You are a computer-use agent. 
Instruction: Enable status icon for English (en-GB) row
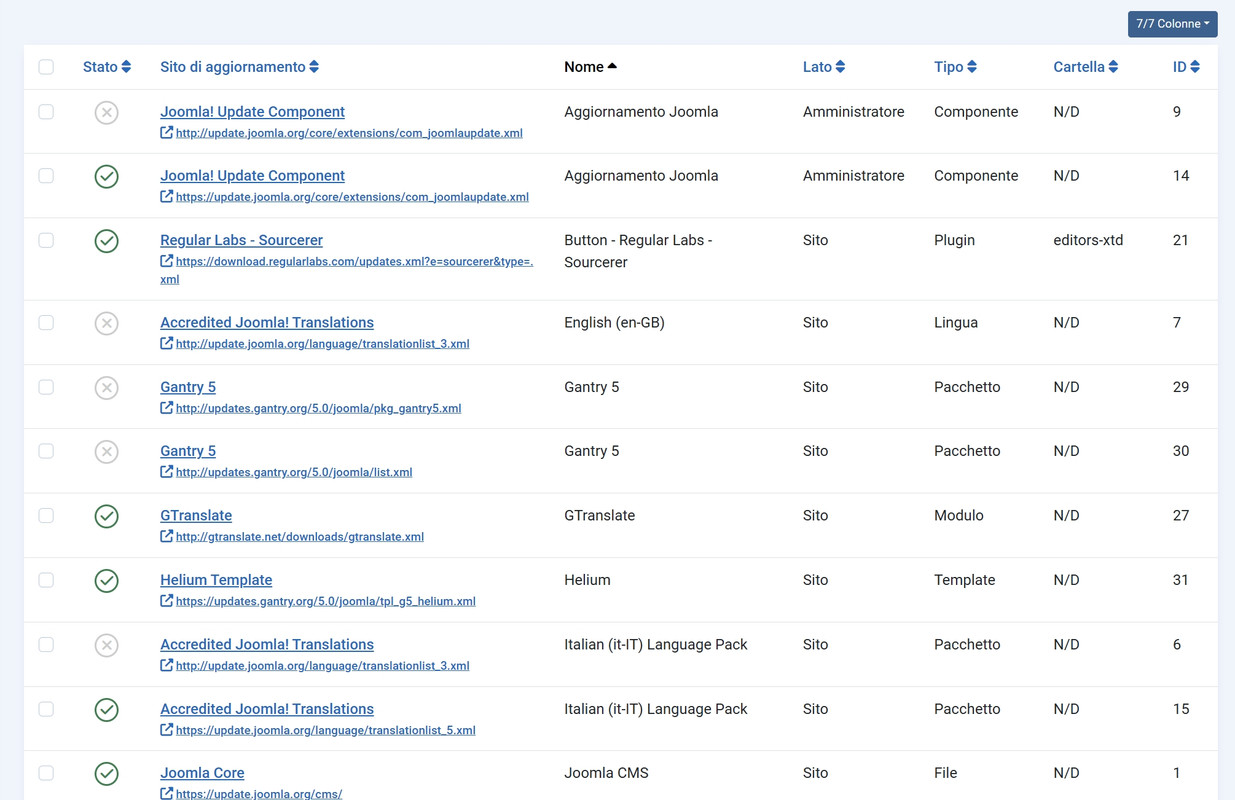pyautogui.click(x=107, y=324)
